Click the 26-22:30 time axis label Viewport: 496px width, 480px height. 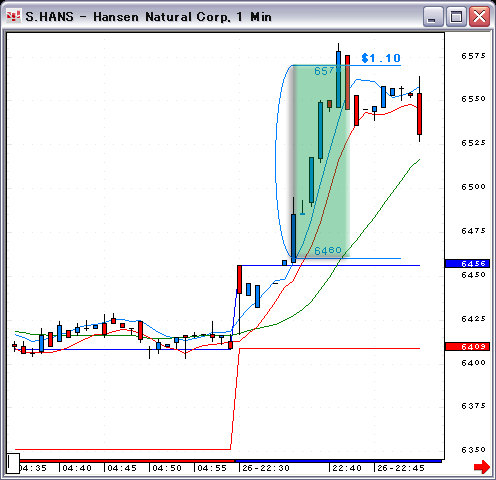coord(266,468)
